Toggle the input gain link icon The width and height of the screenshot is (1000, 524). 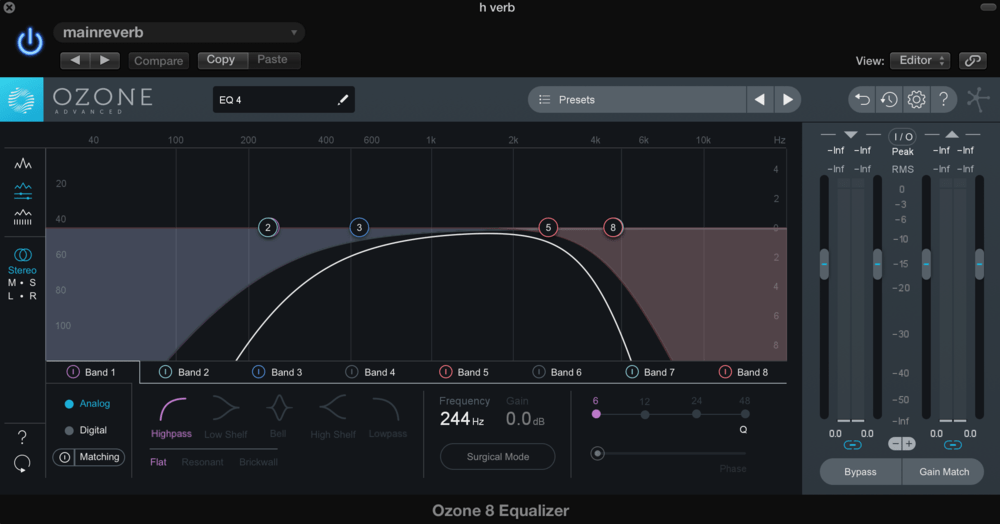click(852, 445)
